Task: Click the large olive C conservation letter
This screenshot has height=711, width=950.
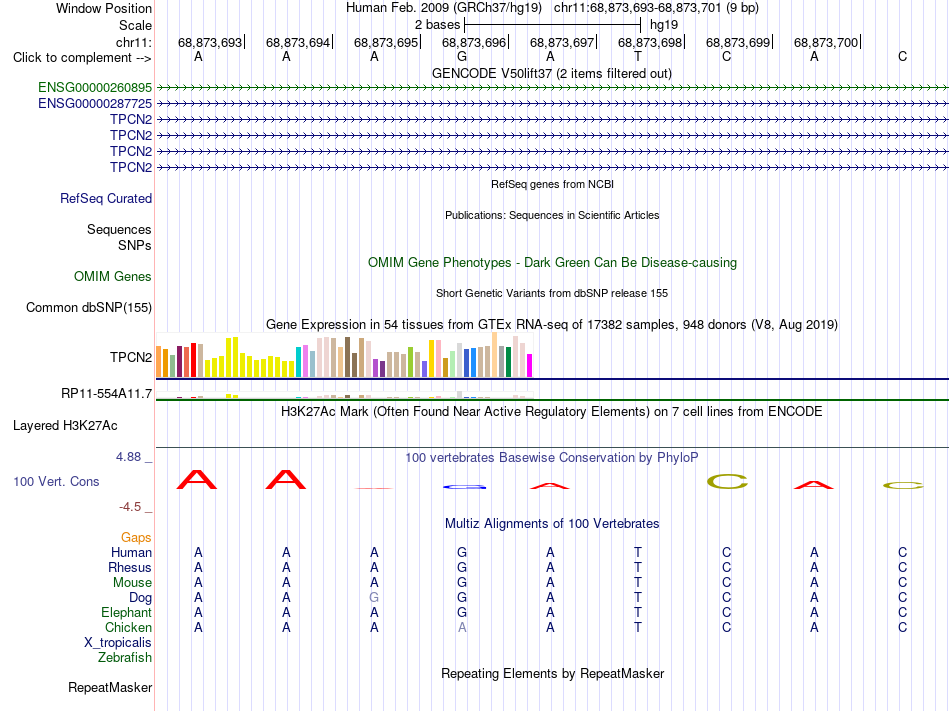Action: [x=727, y=482]
